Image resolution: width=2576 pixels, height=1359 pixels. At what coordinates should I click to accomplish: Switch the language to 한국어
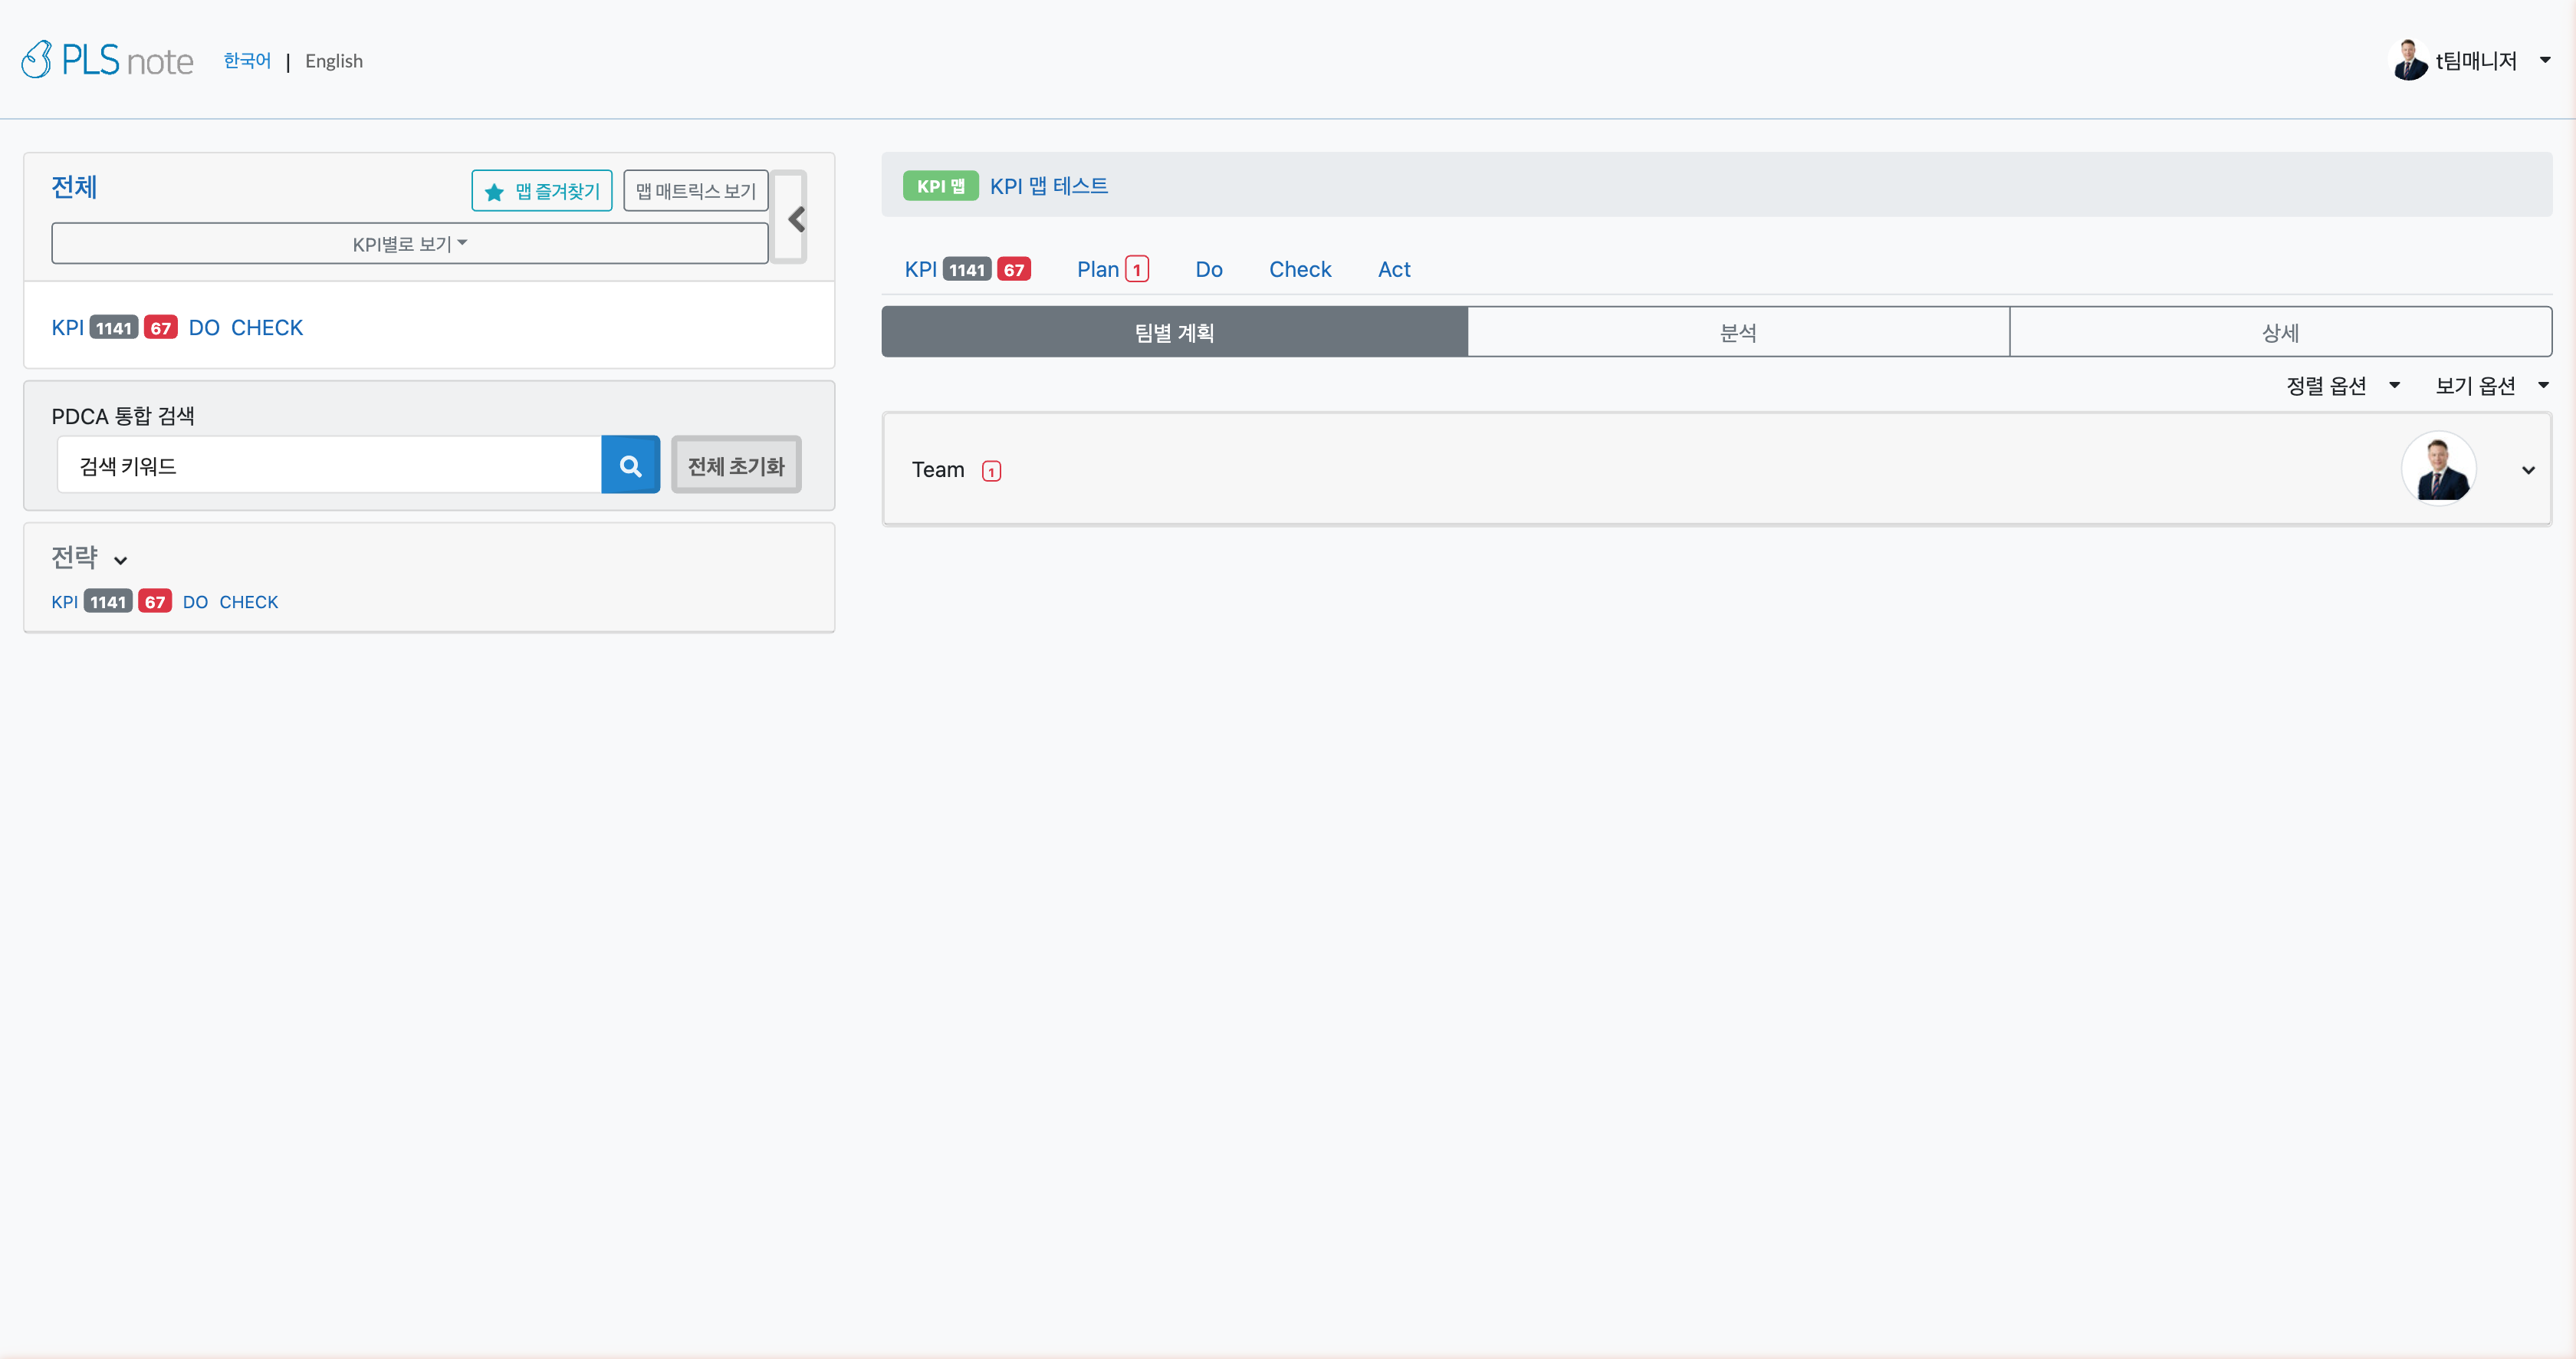click(x=247, y=61)
